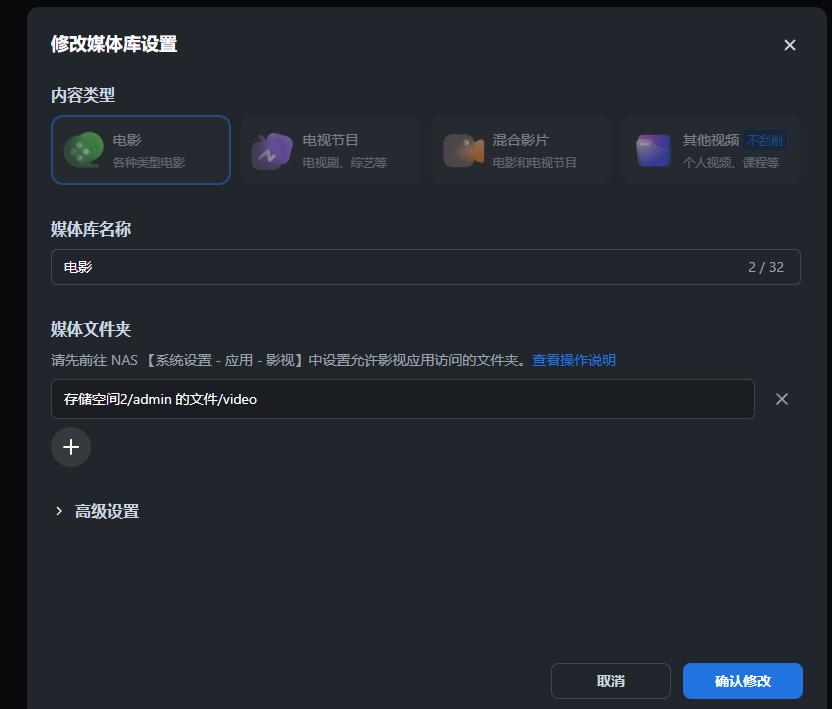This screenshot has width=832, height=709.
Task: Click the 内容类型 heading
Action: pyautogui.click(x=83, y=96)
